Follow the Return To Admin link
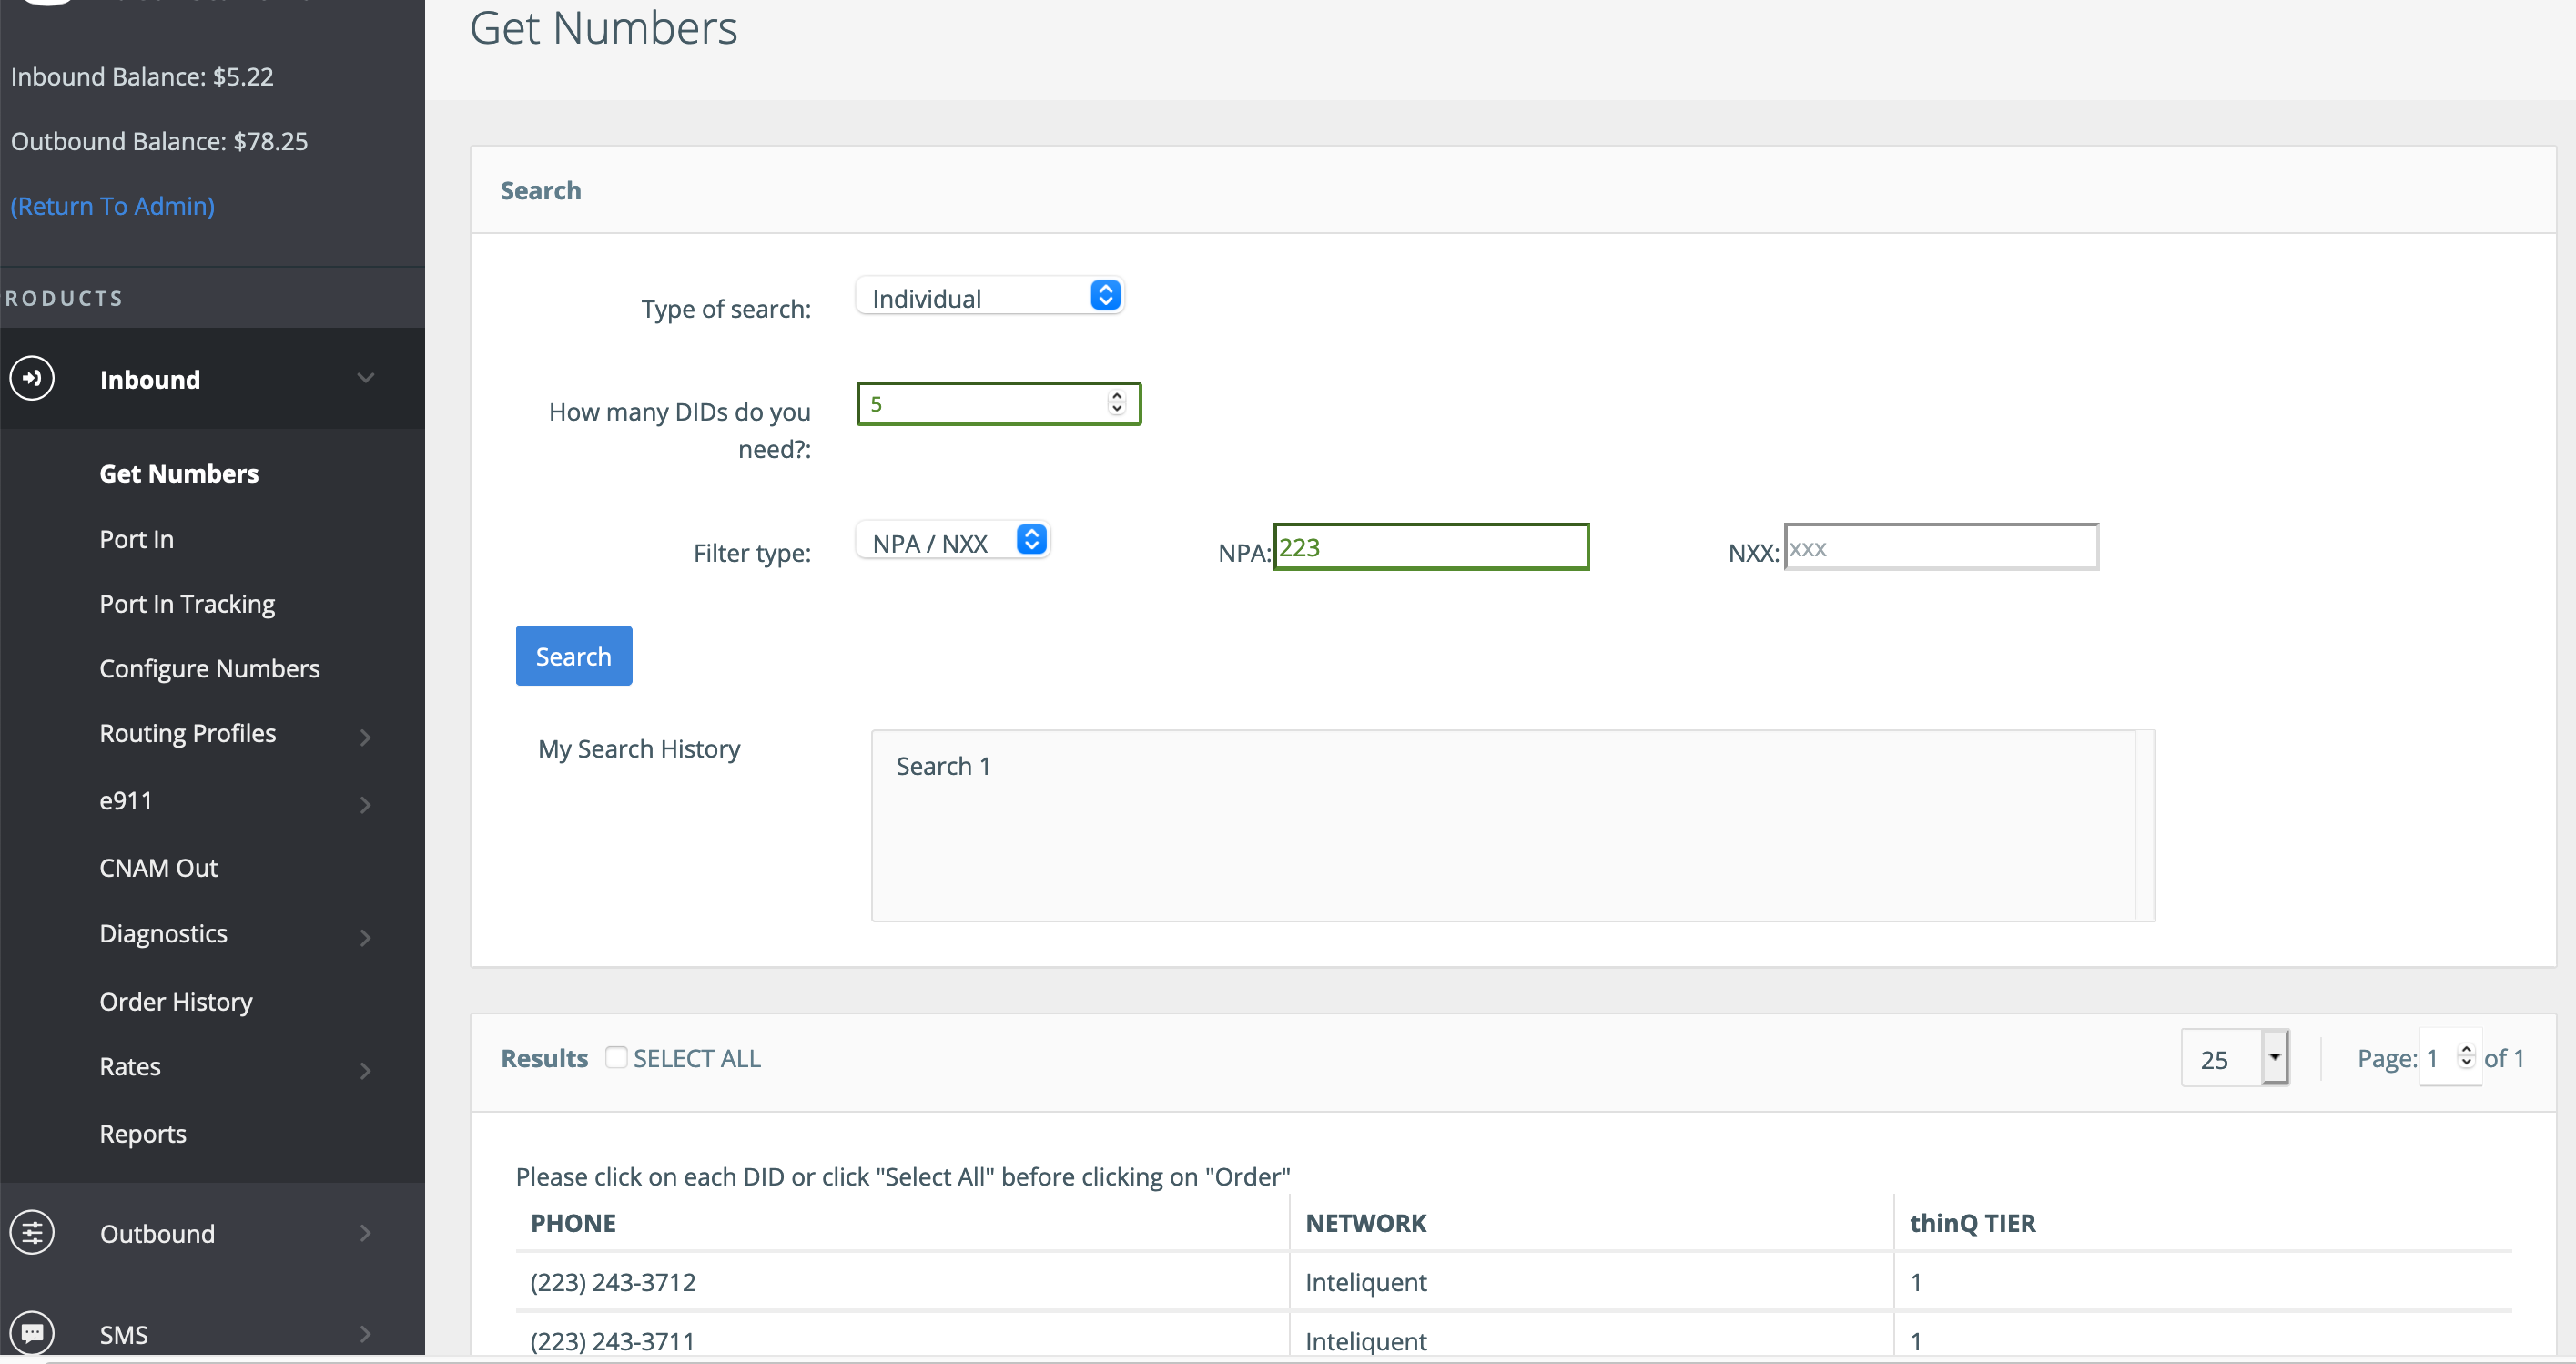Viewport: 2576px width, 1364px height. click(113, 206)
